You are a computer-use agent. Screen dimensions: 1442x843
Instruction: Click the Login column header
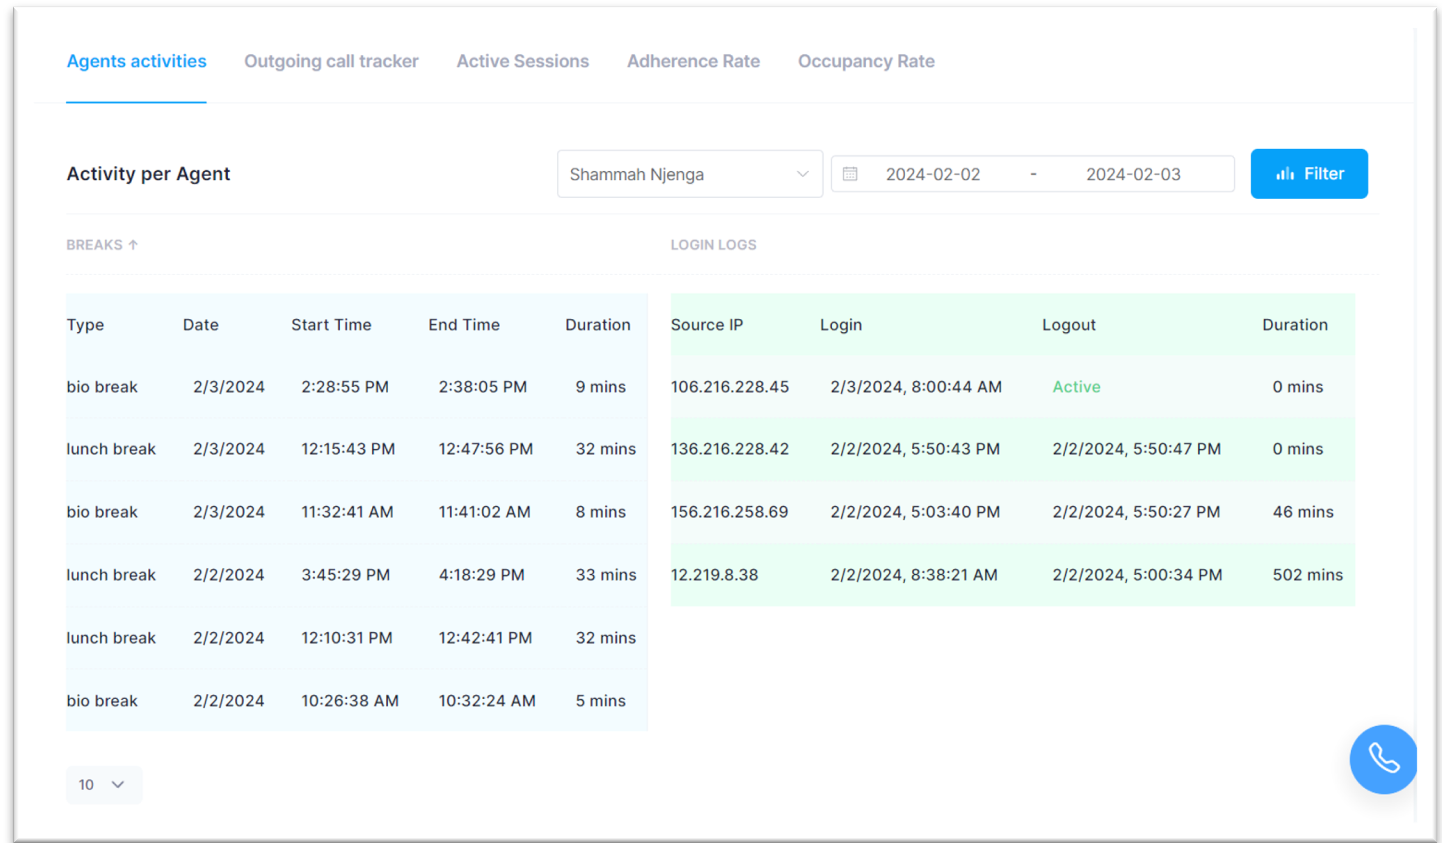841,325
